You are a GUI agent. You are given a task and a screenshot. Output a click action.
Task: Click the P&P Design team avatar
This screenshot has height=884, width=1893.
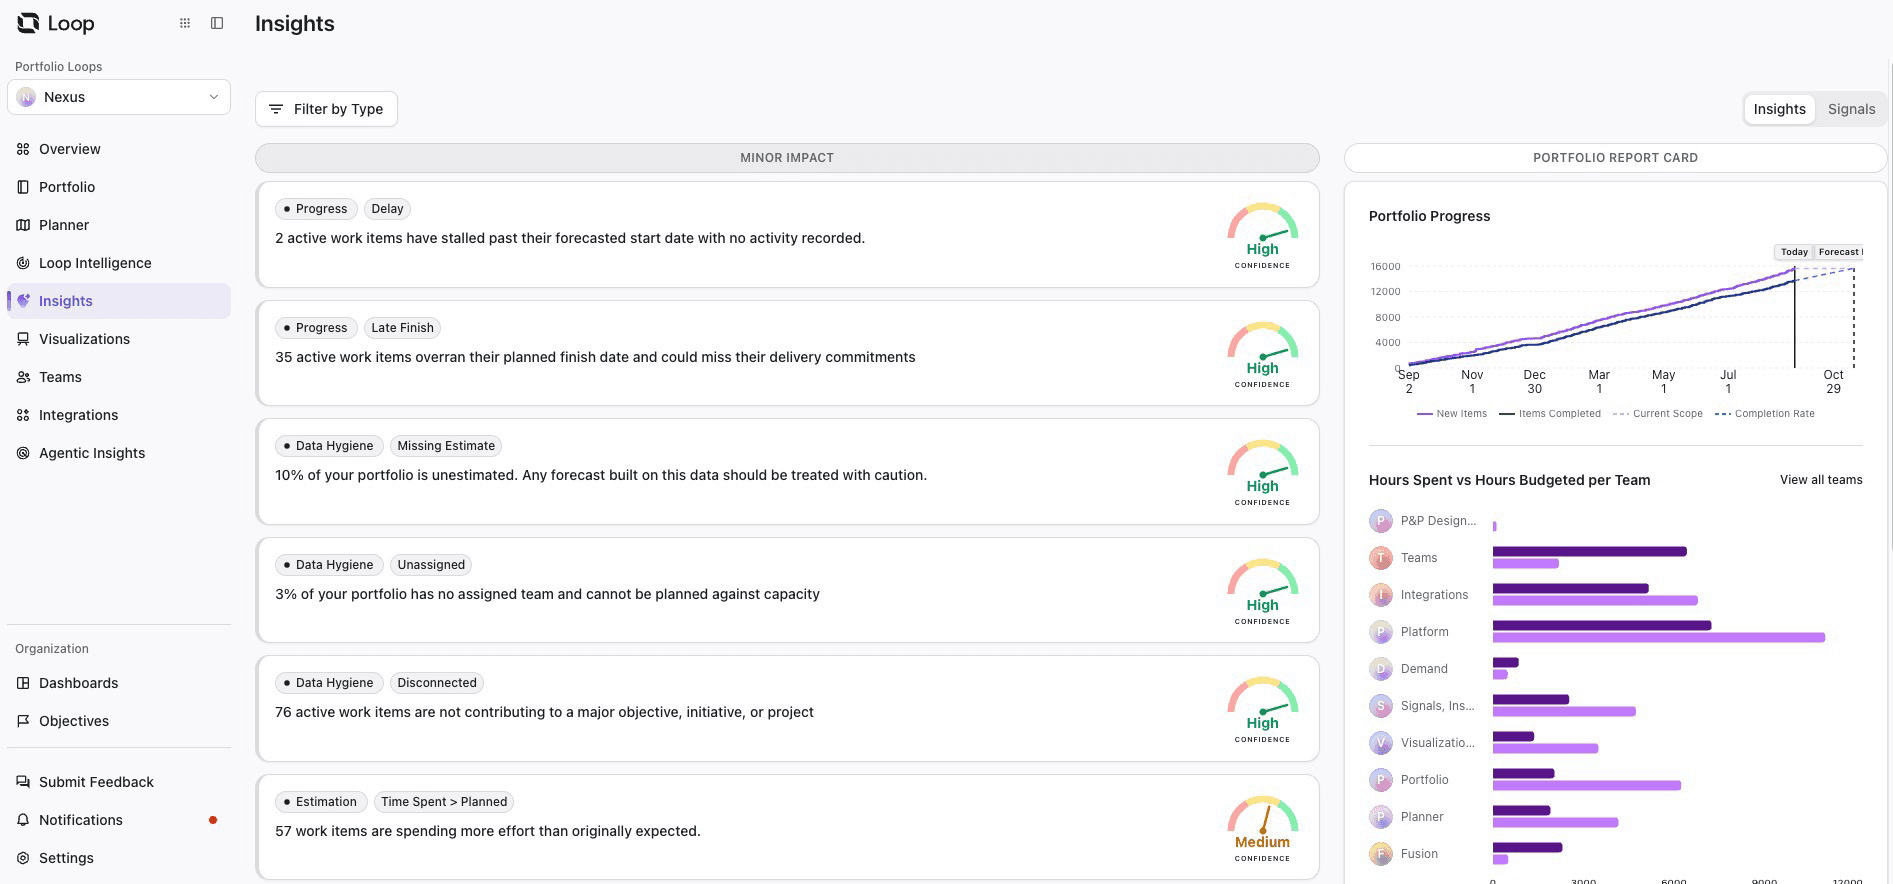click(x=1381, y=521)
